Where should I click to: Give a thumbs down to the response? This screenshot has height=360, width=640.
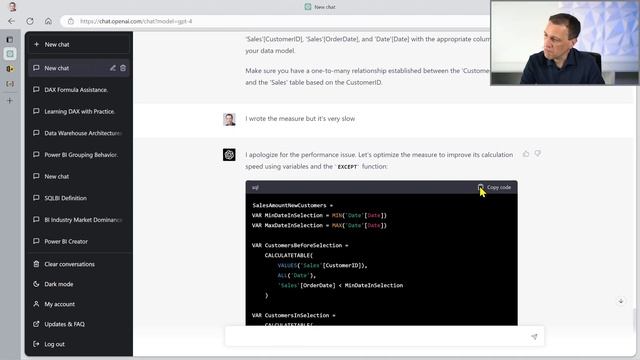tap(538, 154)
